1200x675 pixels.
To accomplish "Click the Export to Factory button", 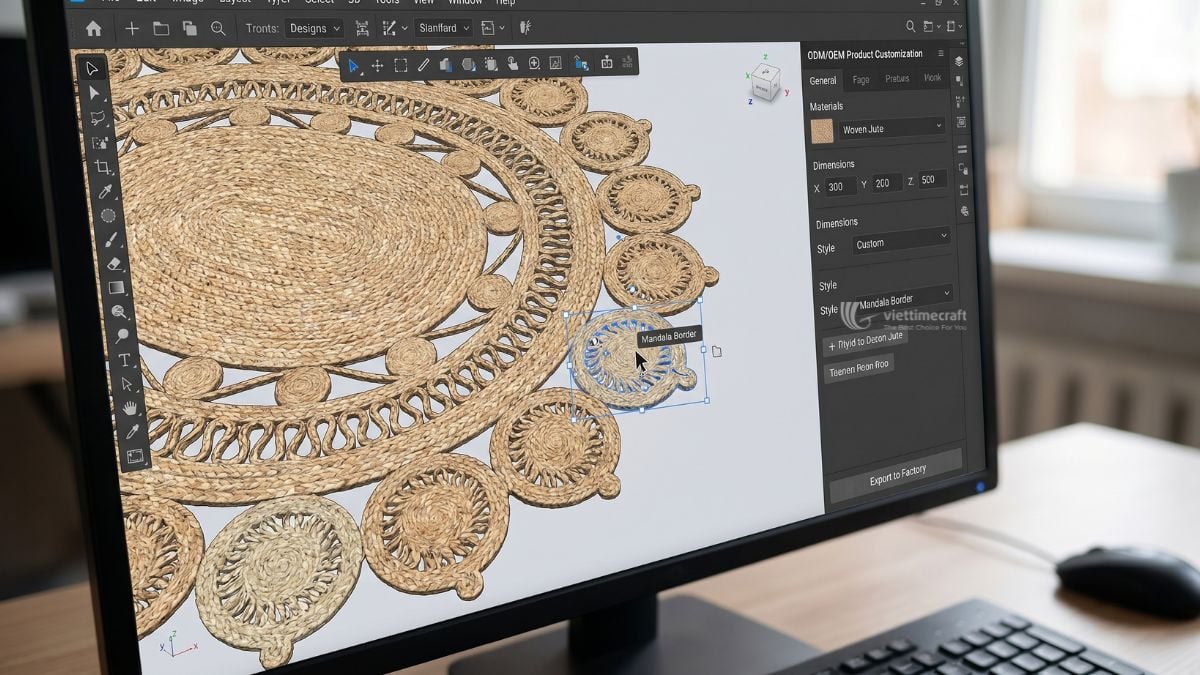I will coord(896,474).
